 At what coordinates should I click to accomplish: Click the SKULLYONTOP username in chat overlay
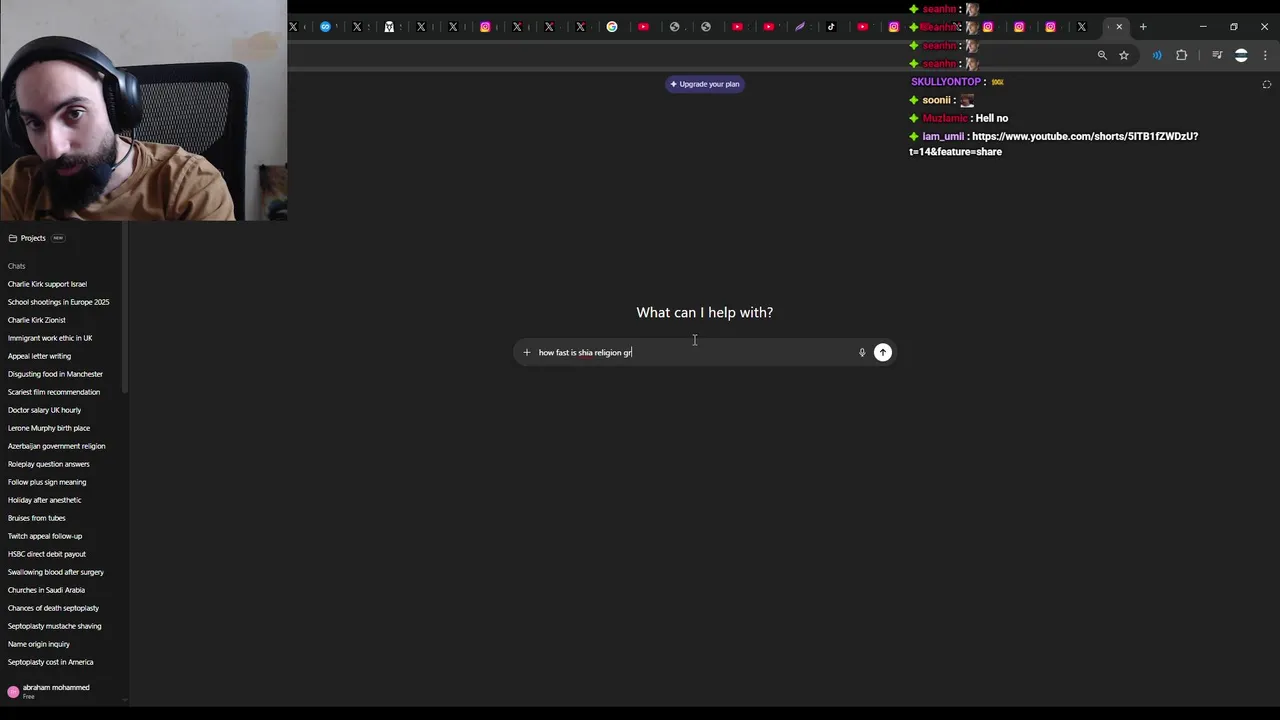pos(946,82)
